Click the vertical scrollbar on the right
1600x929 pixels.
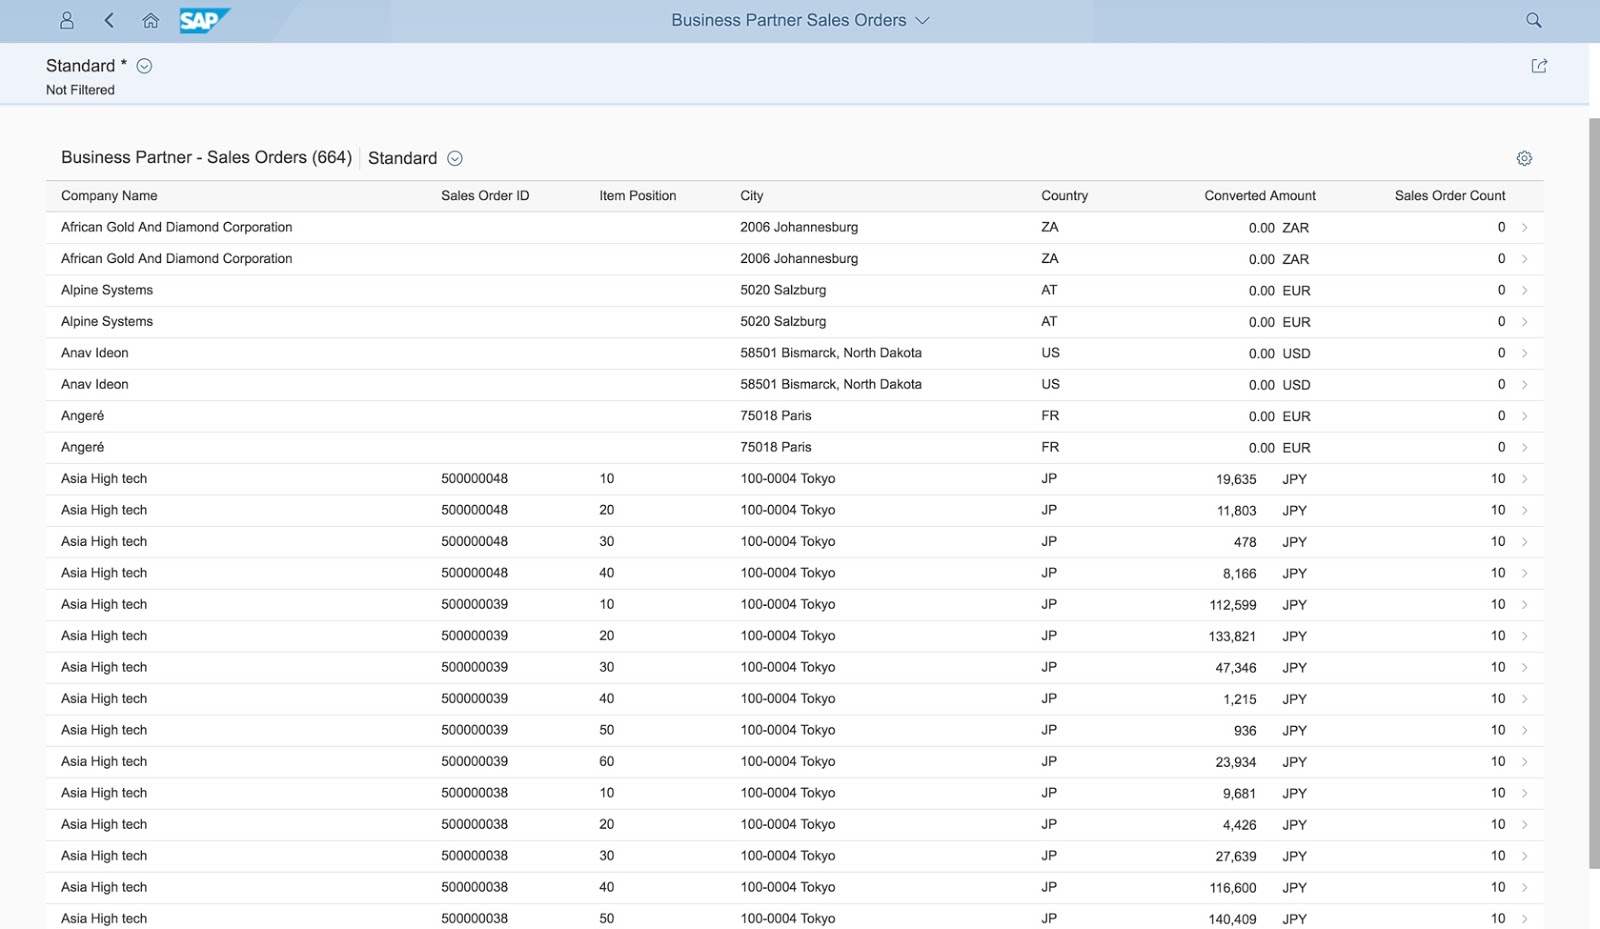1593,500
